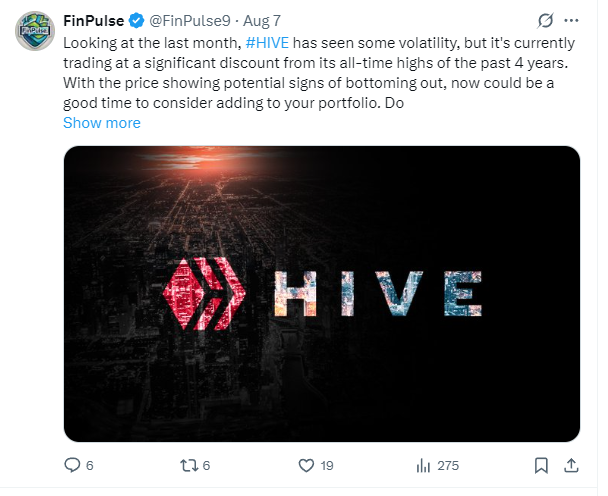
Task: Open the Aug 7 timestamp link
Action: pos(262,21)
